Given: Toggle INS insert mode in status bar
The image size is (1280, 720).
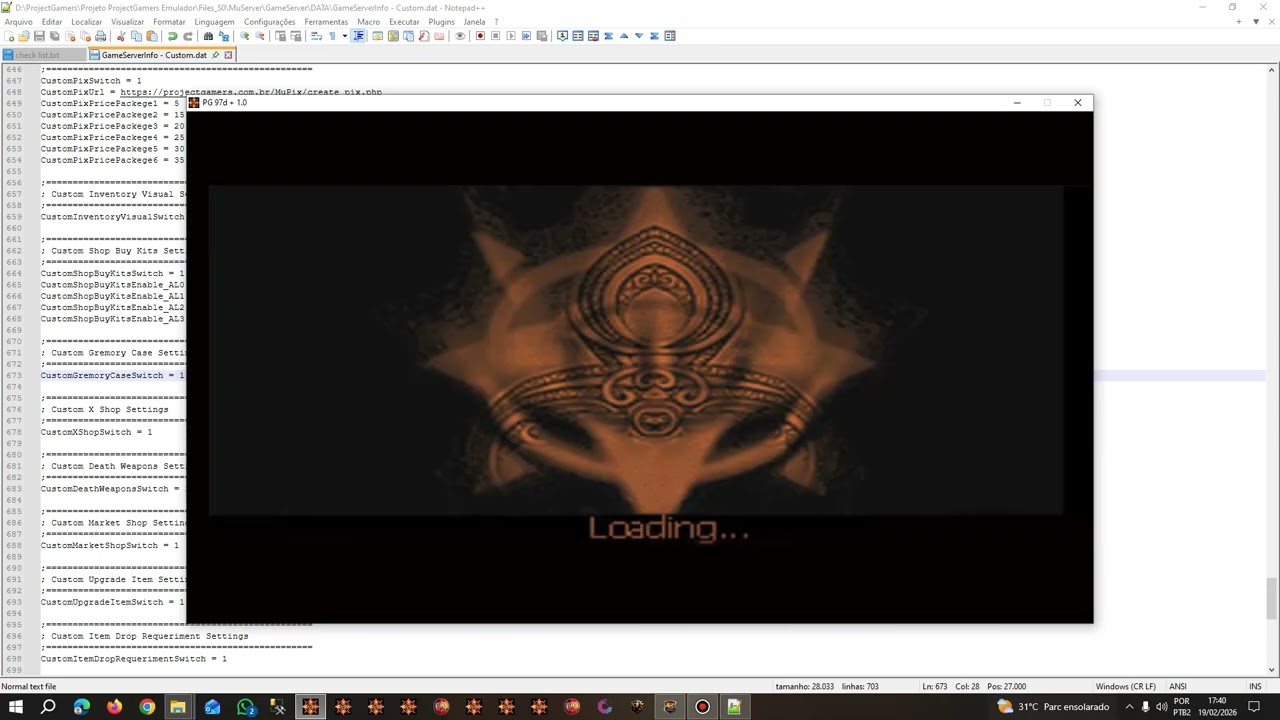Looking at the screenshot, I should tap(1255, 686).
